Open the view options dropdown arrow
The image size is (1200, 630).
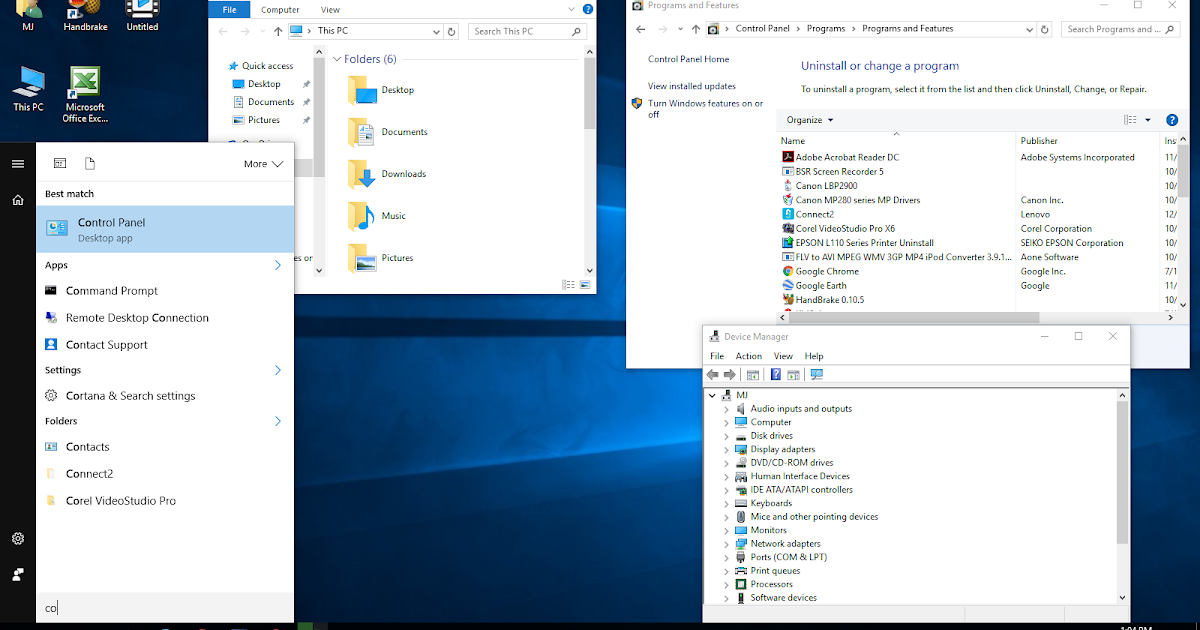pyautogui.click(x=1148, y=120)
